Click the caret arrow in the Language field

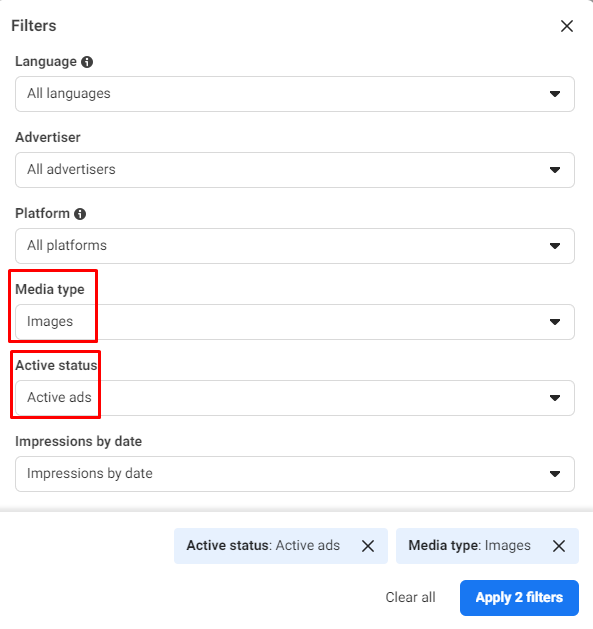[x=555, y=94]
